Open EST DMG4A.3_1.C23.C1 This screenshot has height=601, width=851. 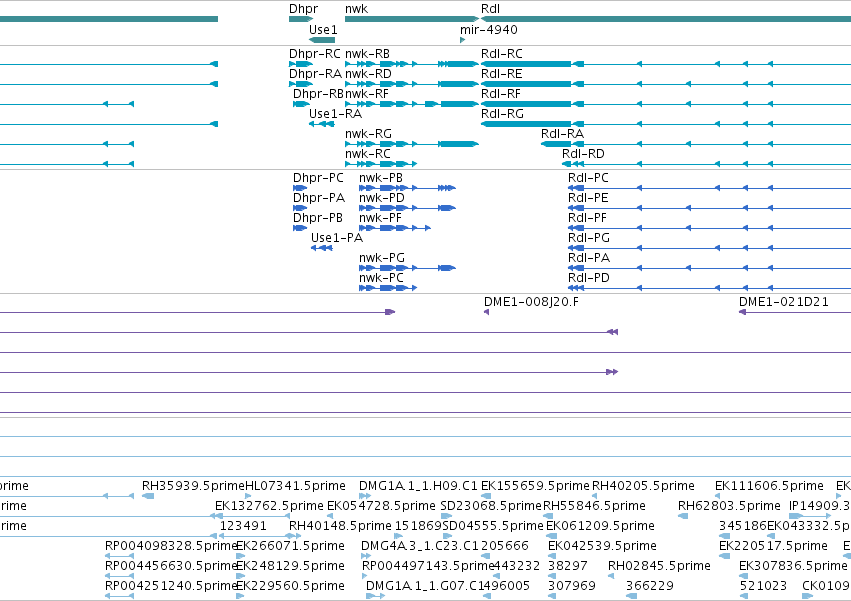point(419,546)
